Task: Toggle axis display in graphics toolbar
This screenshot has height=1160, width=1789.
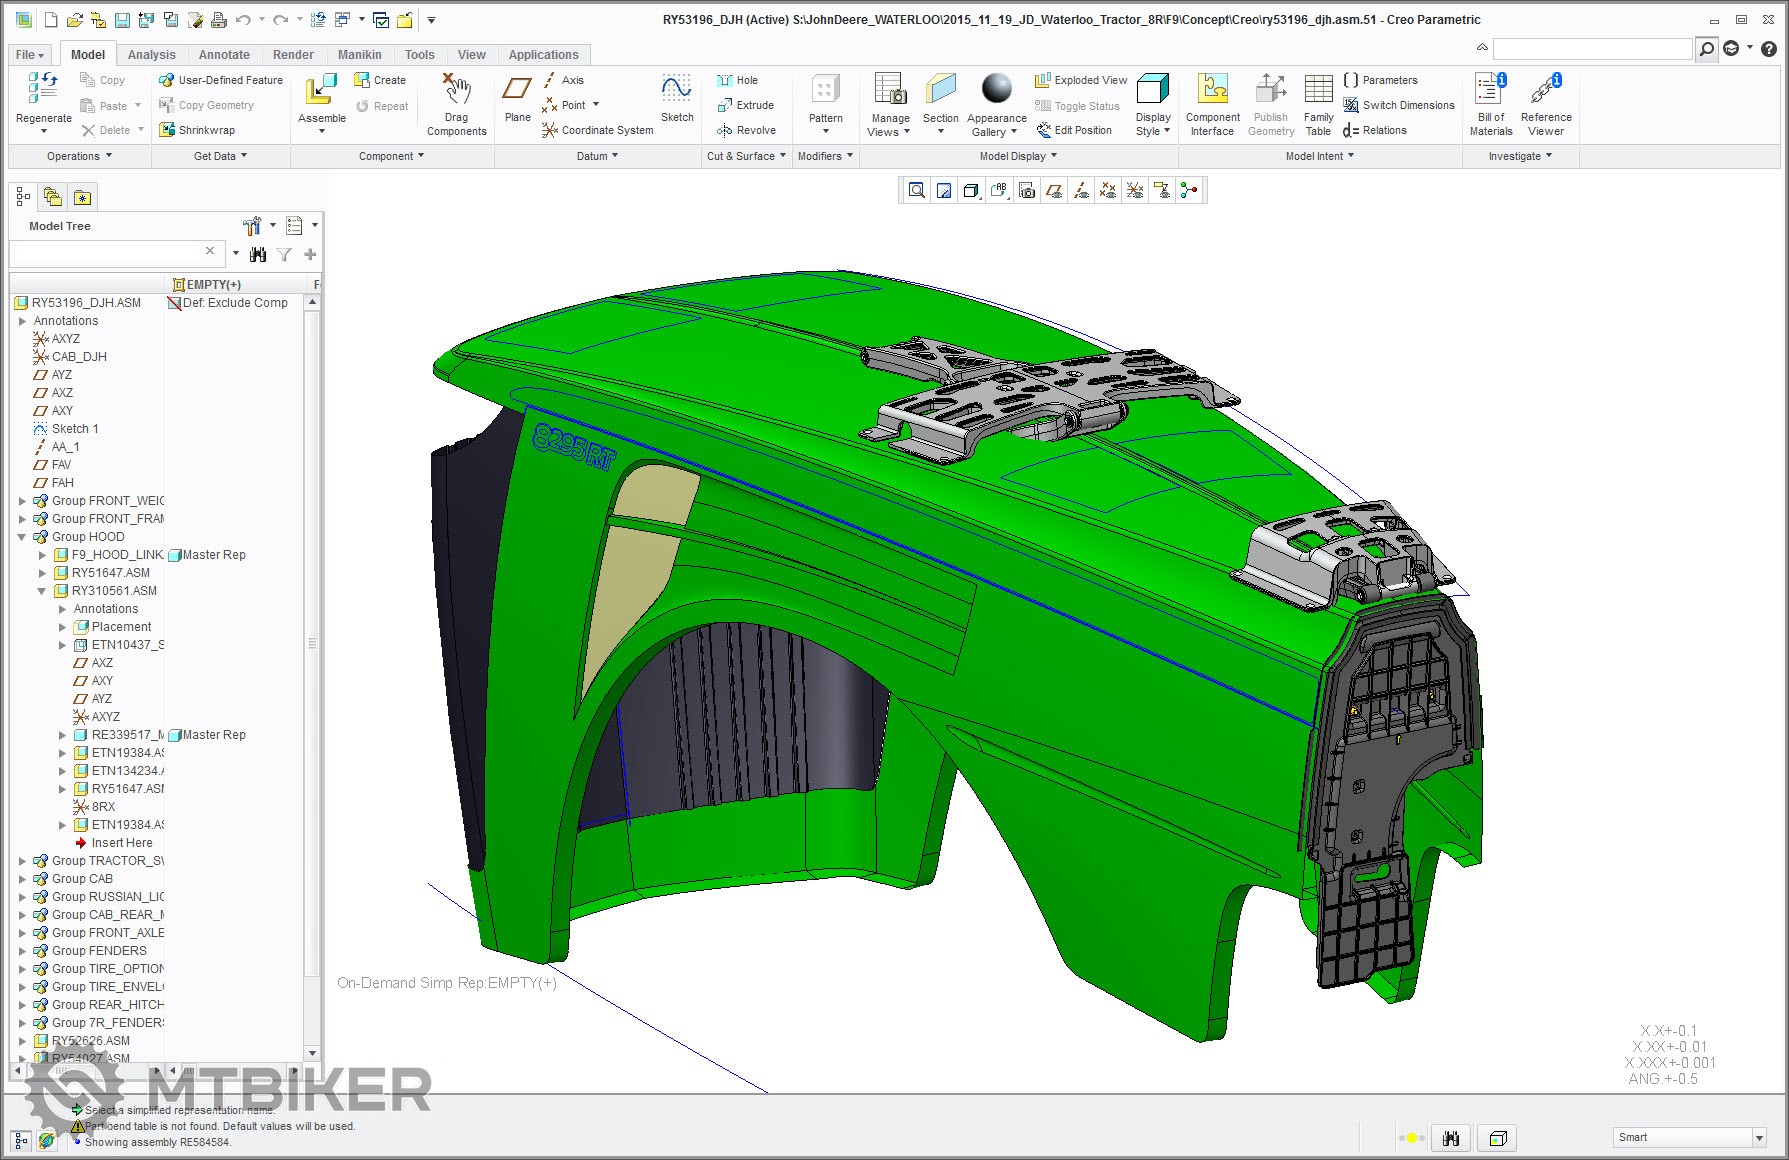Action: (1081, 191)
